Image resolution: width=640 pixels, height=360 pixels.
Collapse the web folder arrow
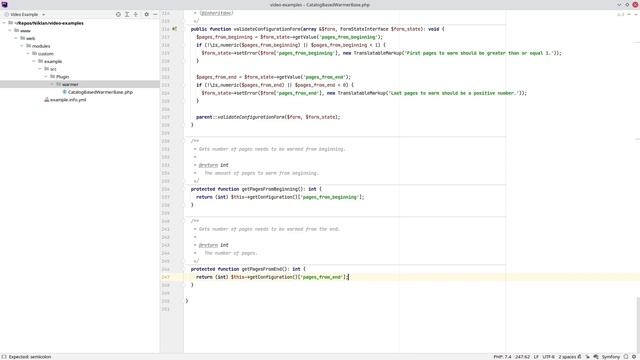[x=16, y=38]
